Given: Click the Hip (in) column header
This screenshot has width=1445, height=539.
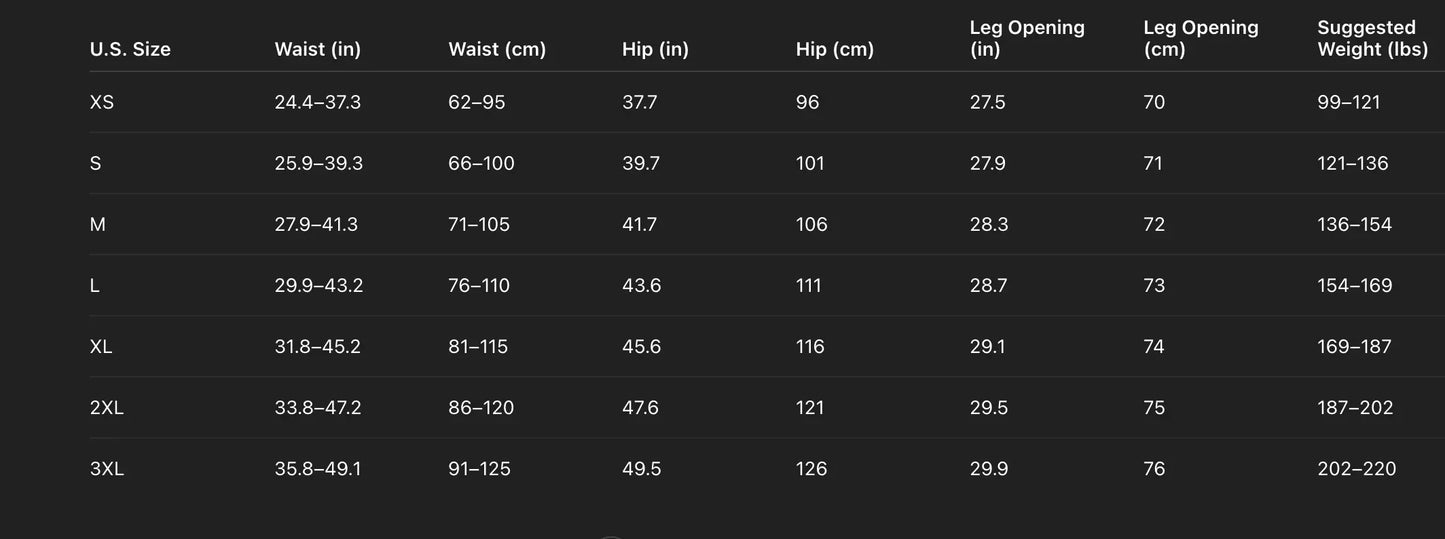Looking at the screenshot, I should tap(655, 49).
